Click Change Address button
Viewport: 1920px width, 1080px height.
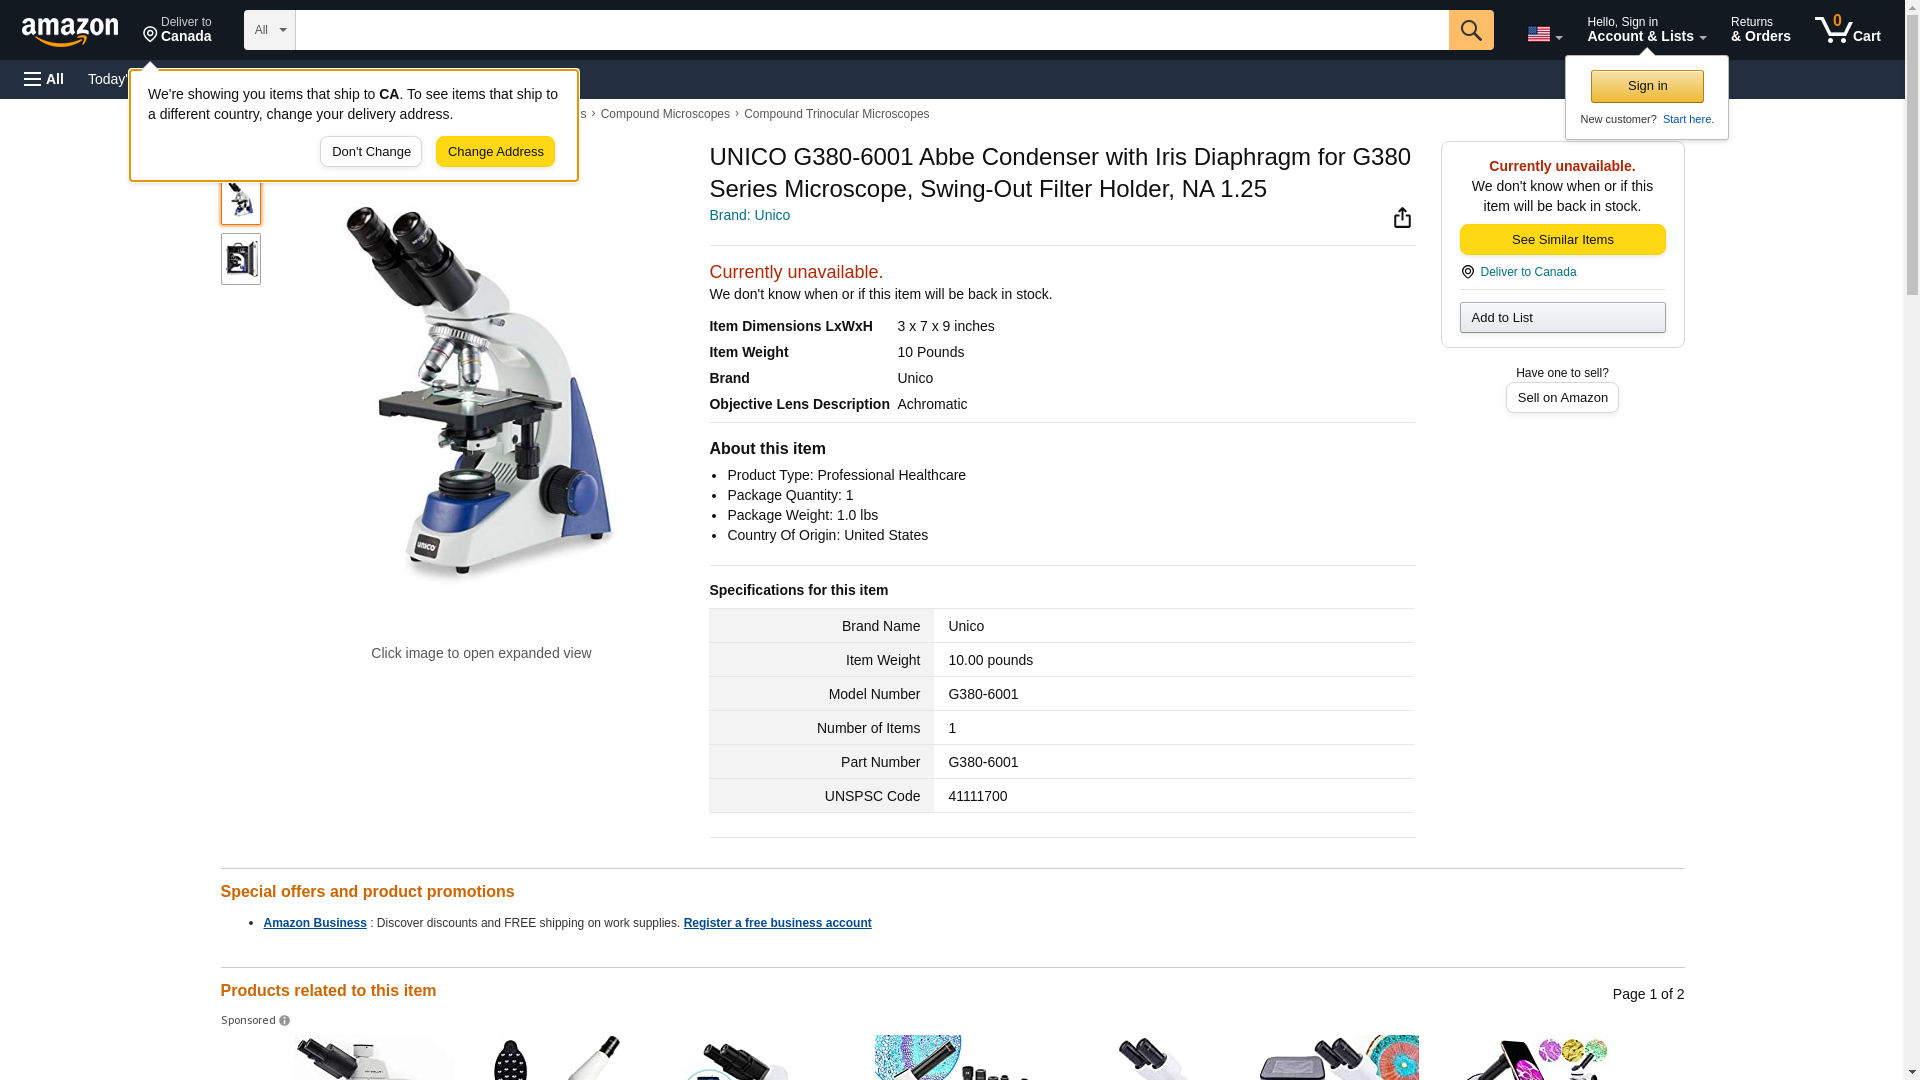[x=495, y=152]
